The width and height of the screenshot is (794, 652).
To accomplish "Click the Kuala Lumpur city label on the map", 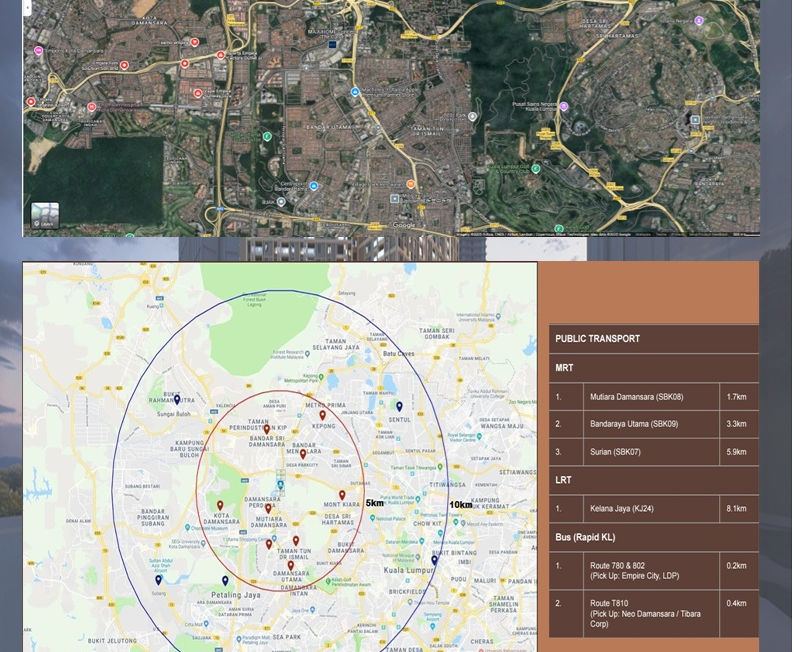I will tap(407, 570).
